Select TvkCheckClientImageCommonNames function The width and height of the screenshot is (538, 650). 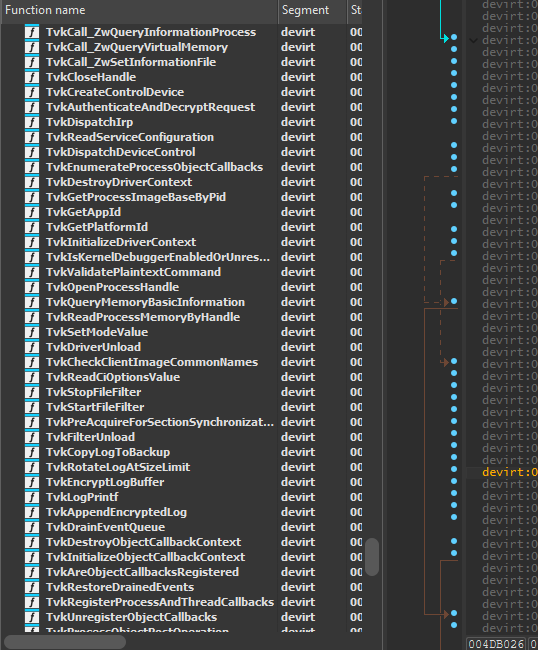(152, 362)
